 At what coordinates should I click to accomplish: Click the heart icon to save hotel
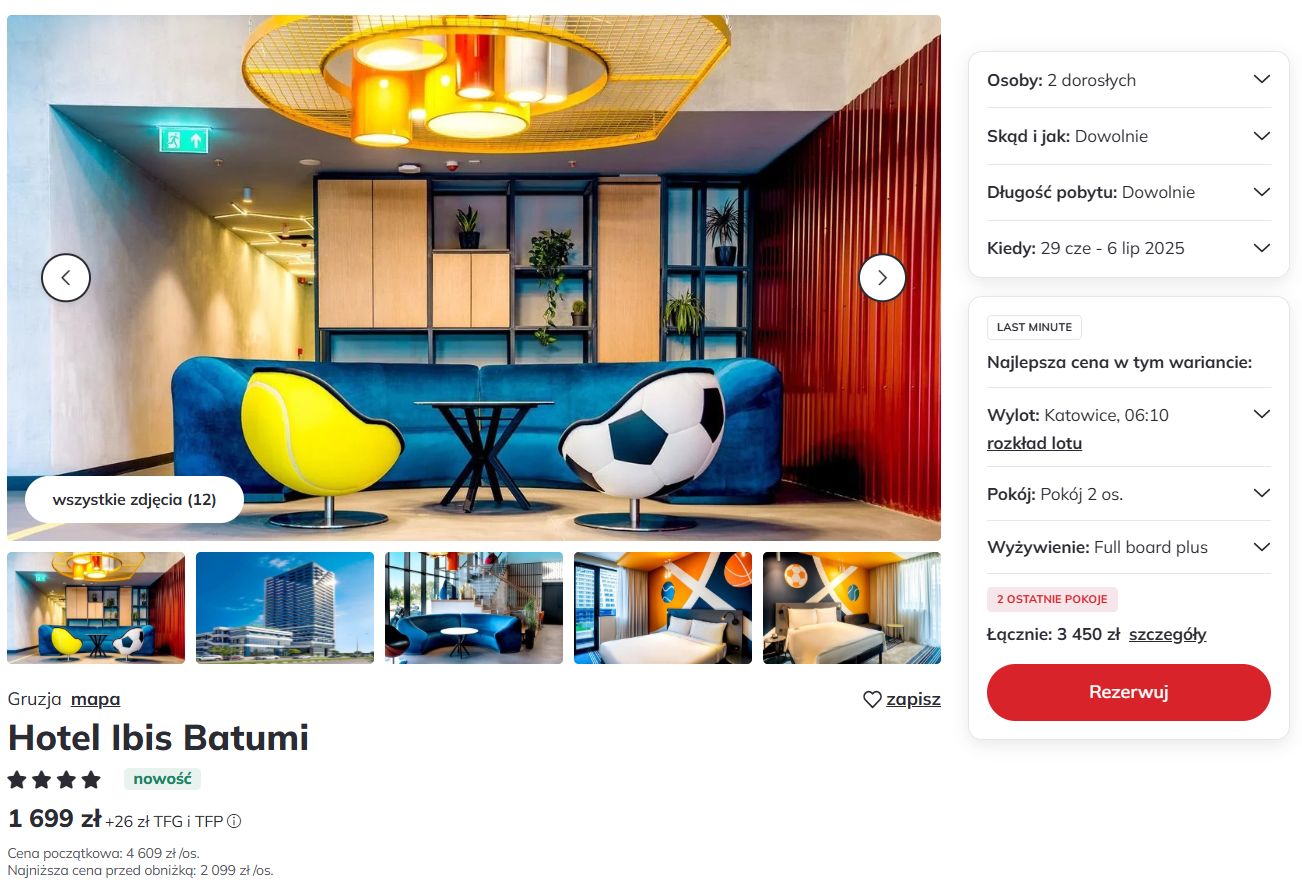coord(872,700)
